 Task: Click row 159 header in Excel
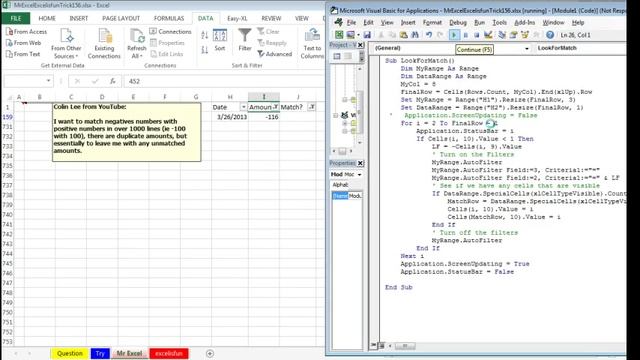coord(8,117)
